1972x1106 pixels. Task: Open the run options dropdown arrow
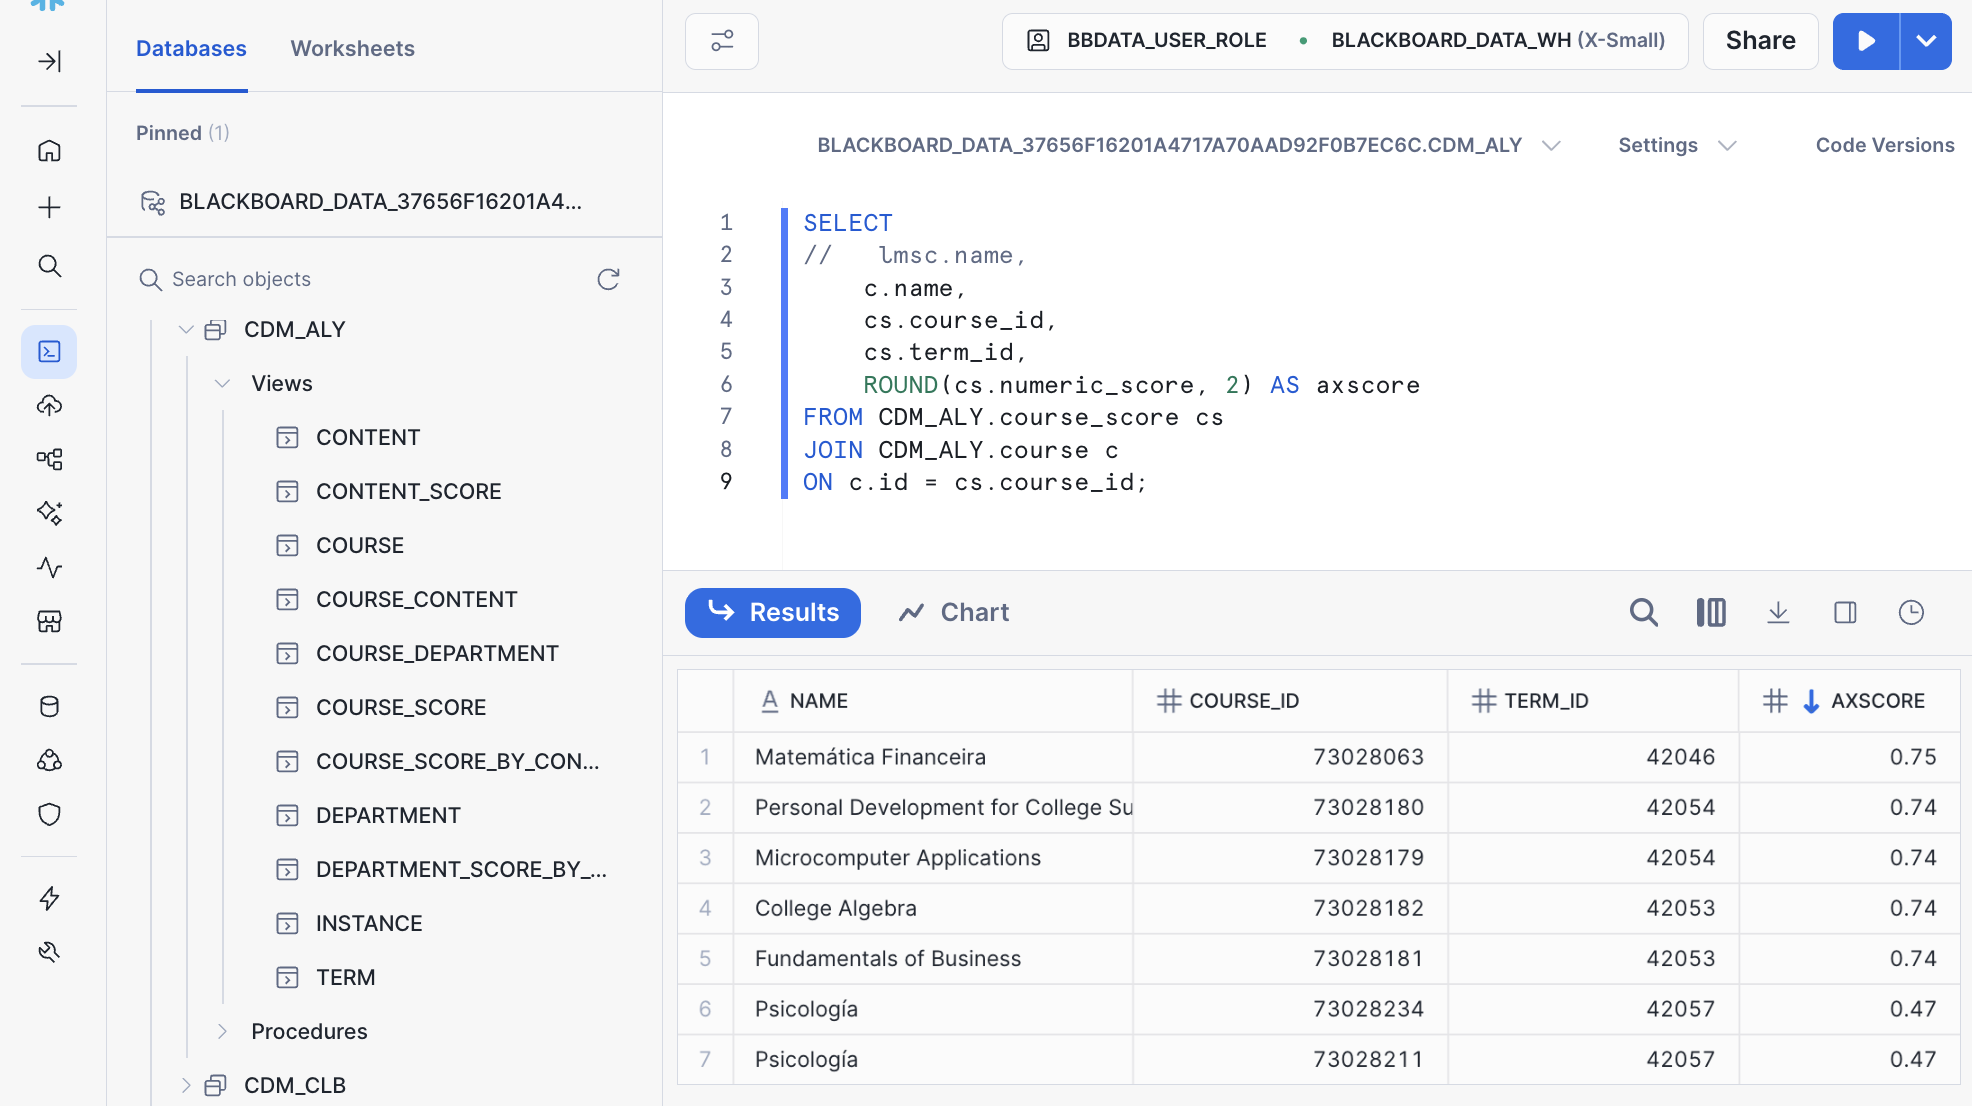(1926, 41)
